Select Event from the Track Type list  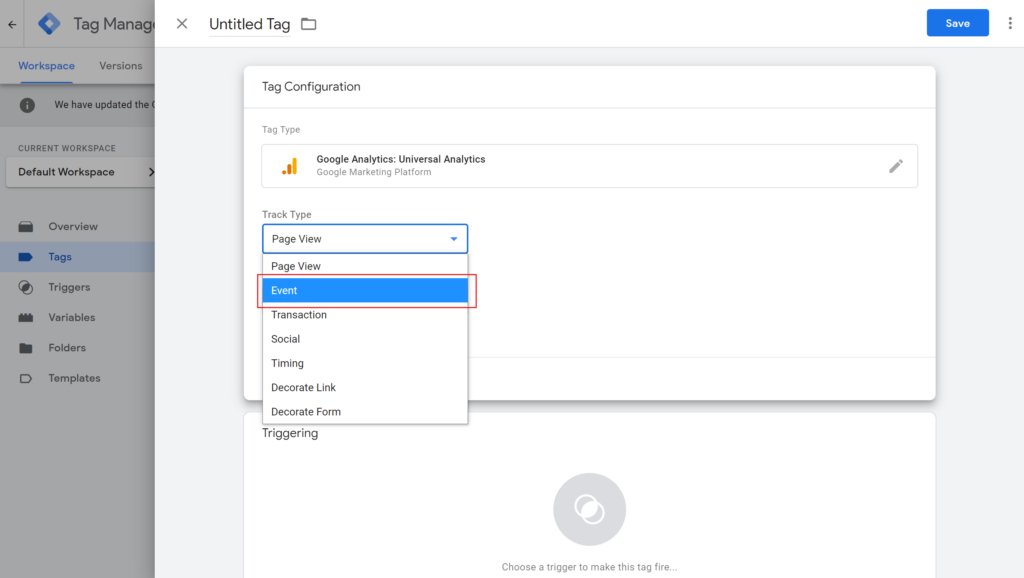tap(365, 291)
